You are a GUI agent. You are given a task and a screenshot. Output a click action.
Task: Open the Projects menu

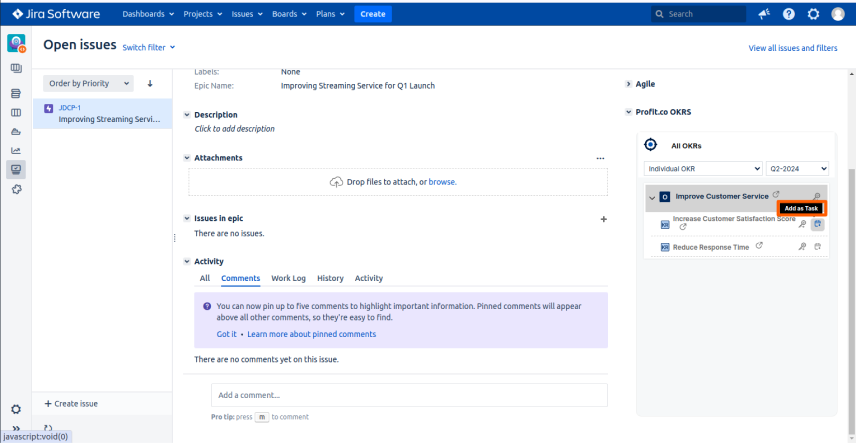point(203,14)
